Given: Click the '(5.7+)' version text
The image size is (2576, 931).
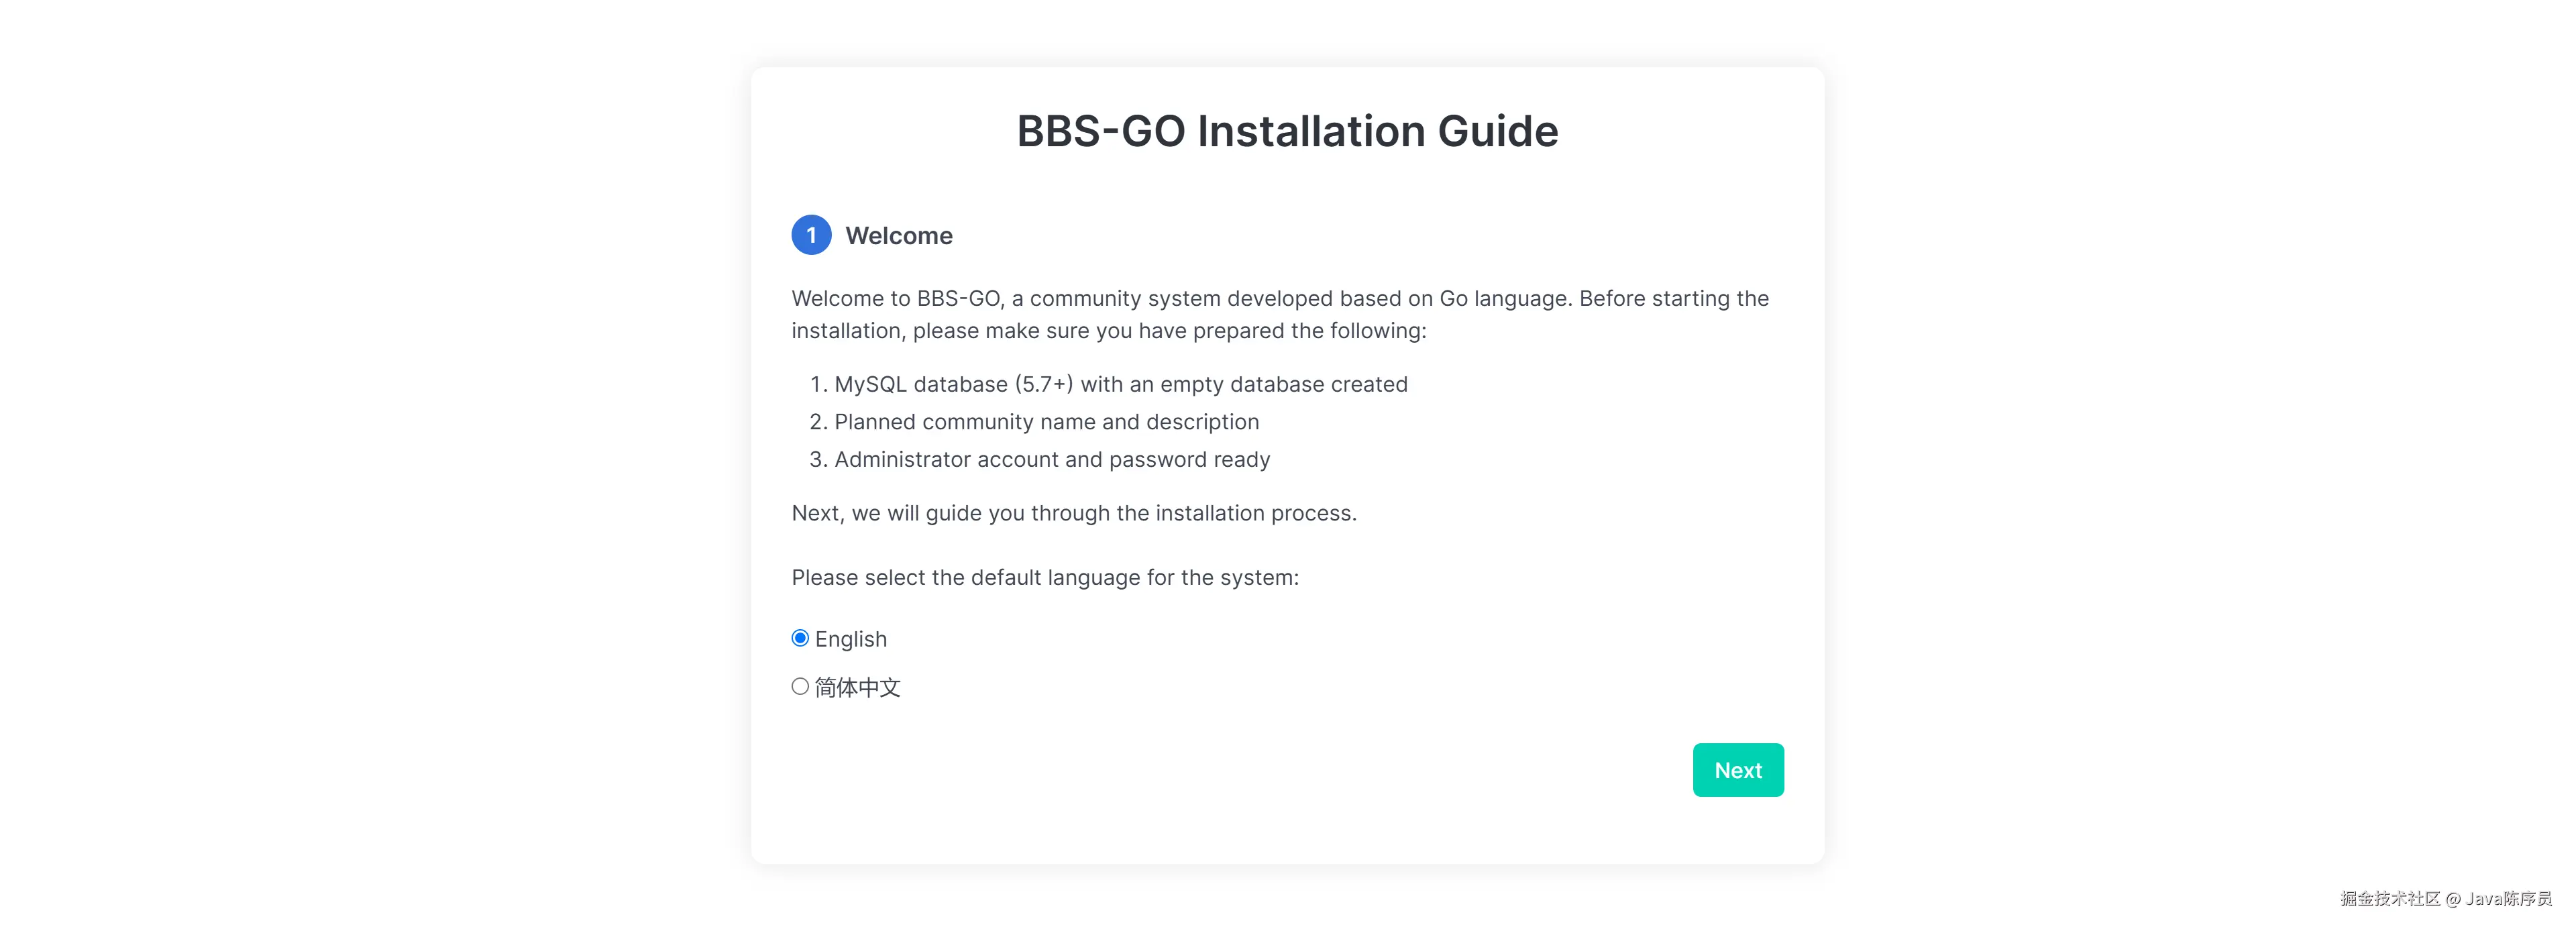Looking at the screenshot, I should pyautogui.click(x=1043, y=384).
